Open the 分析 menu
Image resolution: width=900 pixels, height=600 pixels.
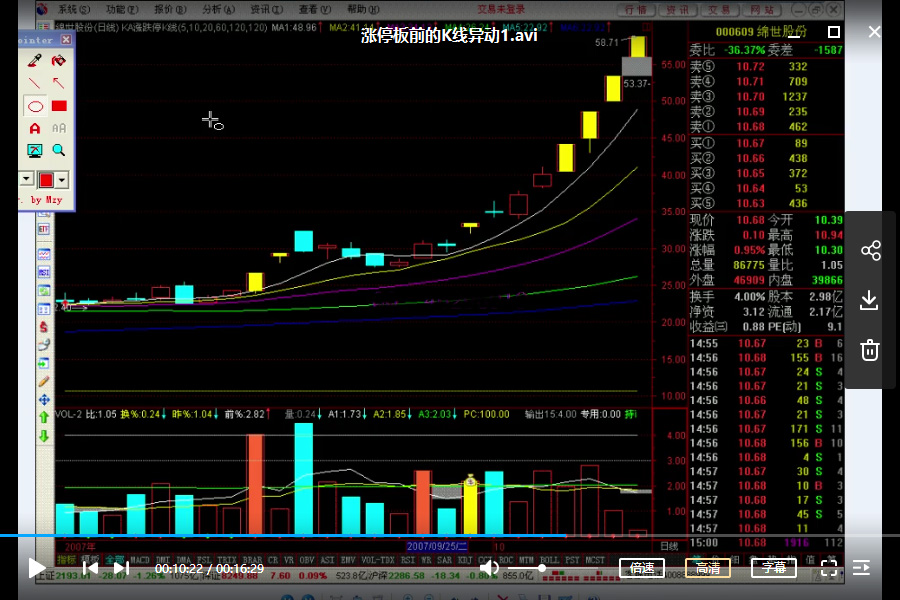218,9
